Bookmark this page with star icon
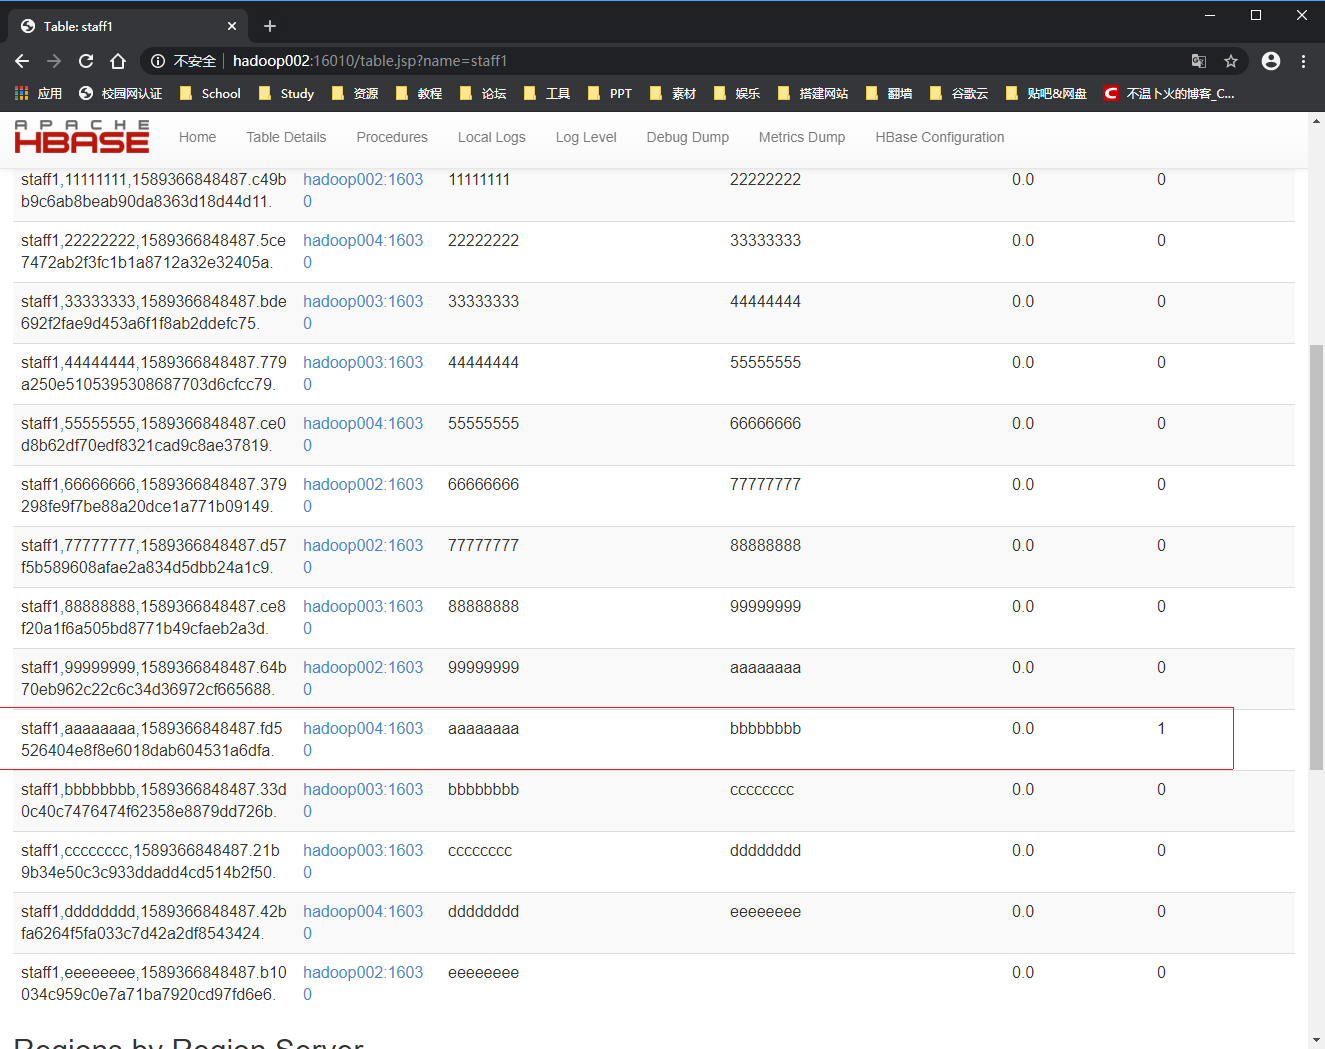The image size is (1325, 1049). point(1231,61)
